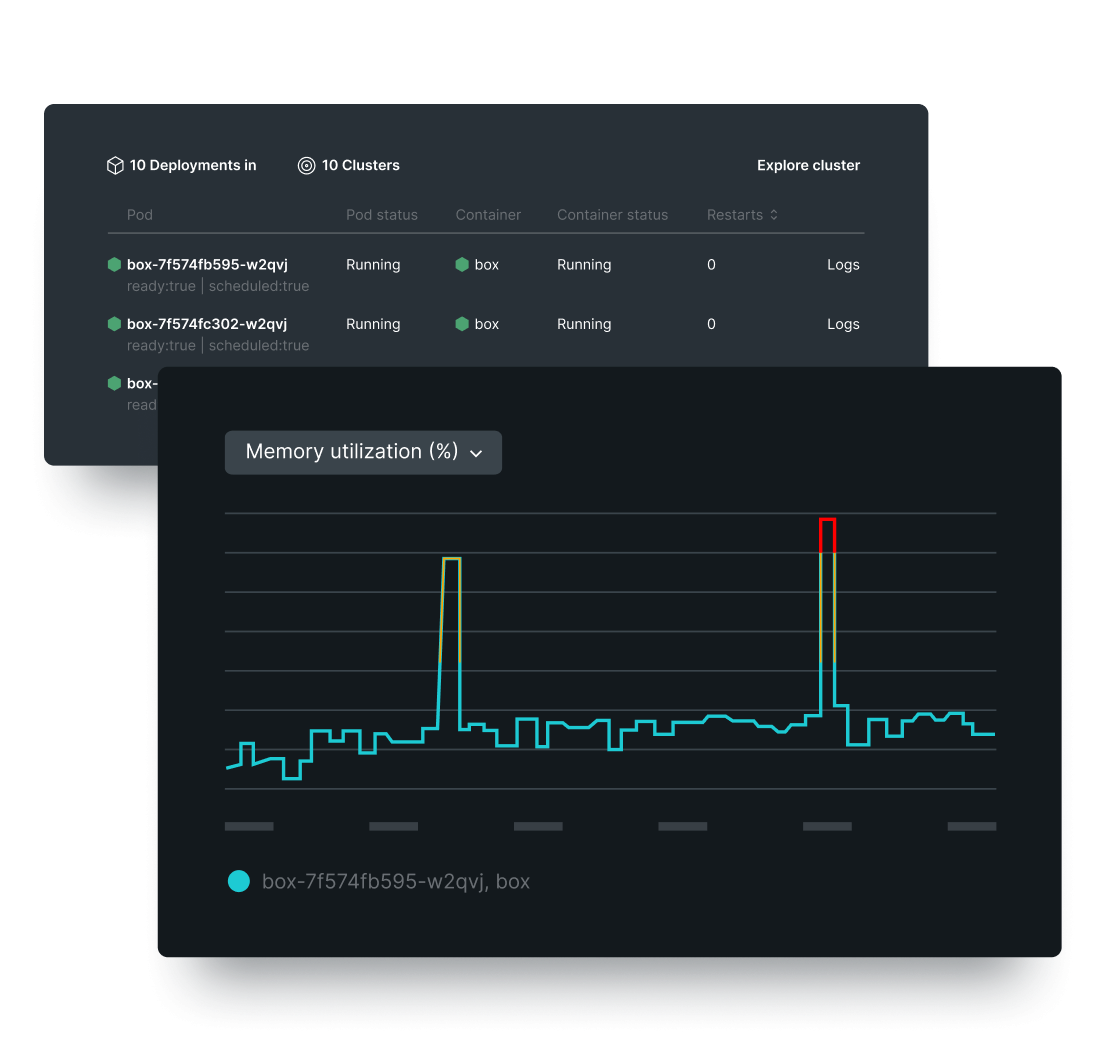The image size is (1105, 1060).
Task: Click the Pod status column header
Action: [382, 215]
